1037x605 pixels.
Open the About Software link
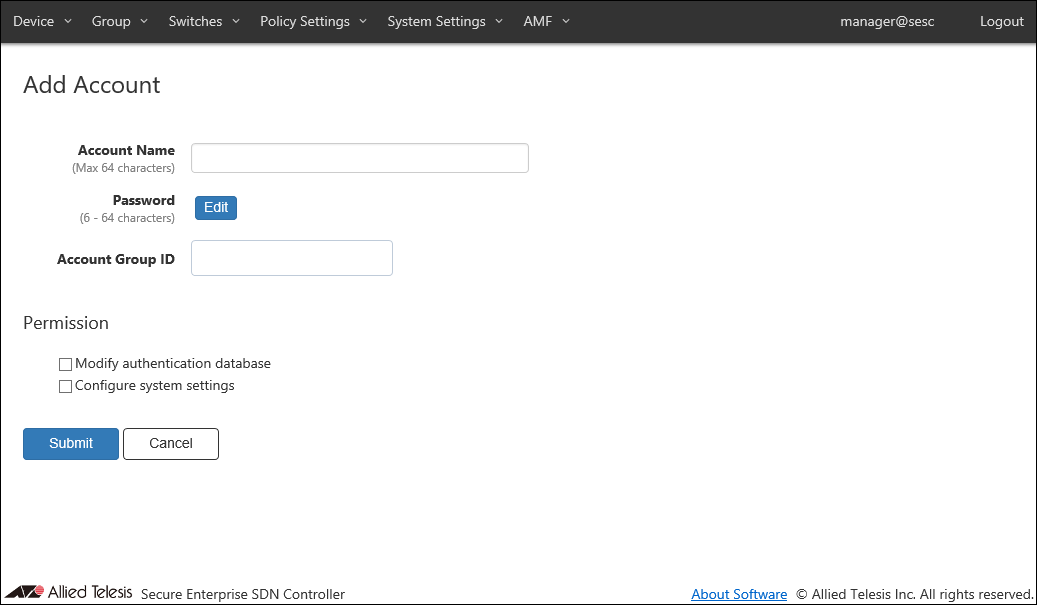pos(739,594)
